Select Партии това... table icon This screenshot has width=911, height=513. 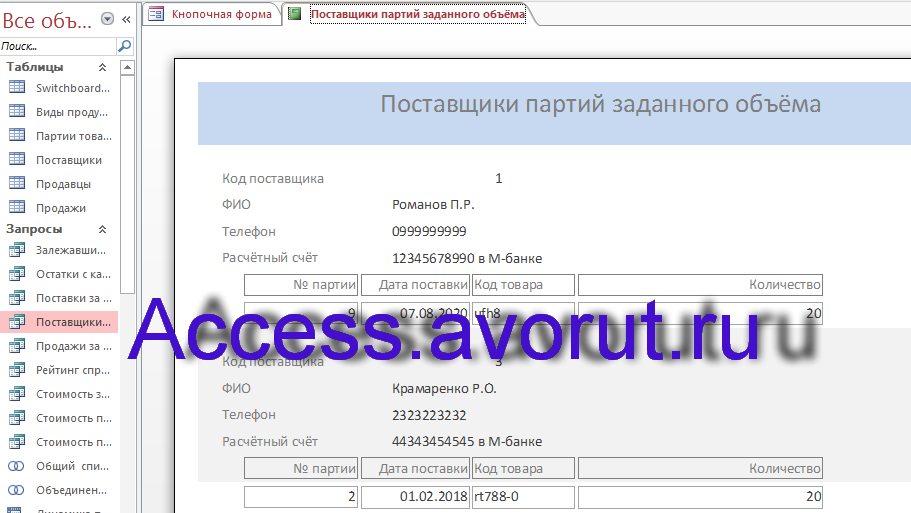tap(17, 135)
